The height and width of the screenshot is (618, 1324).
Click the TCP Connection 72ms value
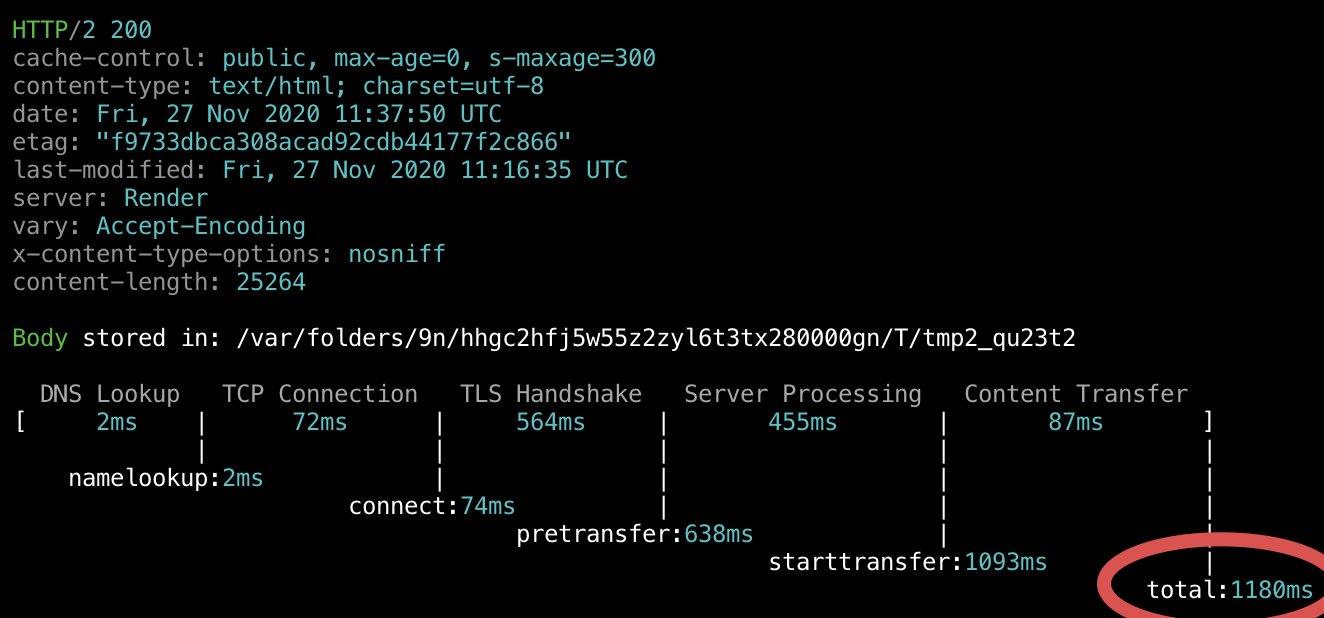click(x=320, y=422)
